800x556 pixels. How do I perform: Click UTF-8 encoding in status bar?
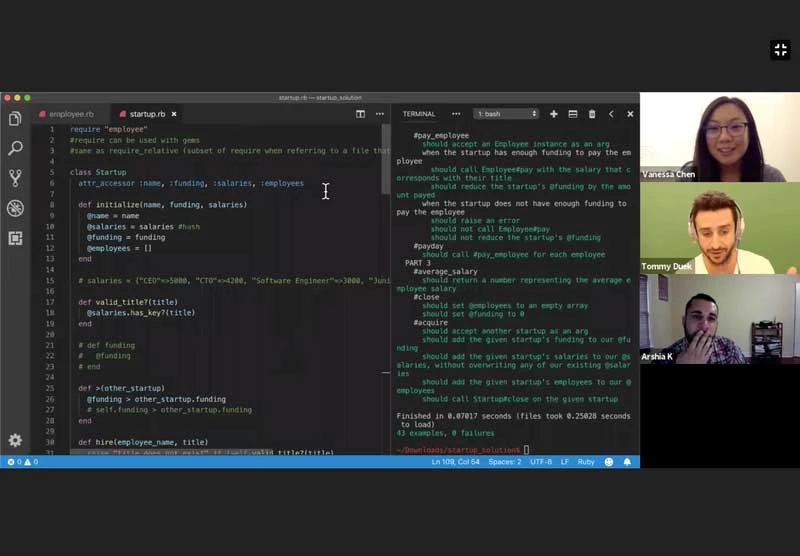coord(540,462)
